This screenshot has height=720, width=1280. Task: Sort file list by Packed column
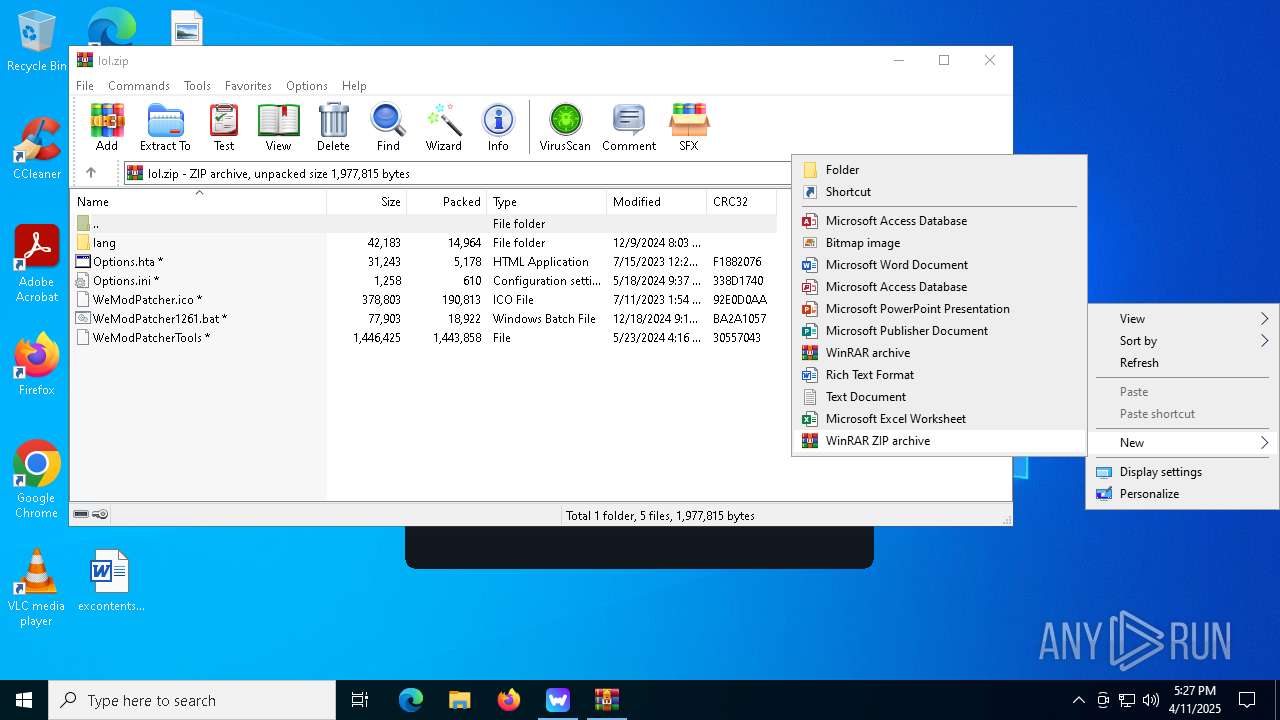pos(446,201)
